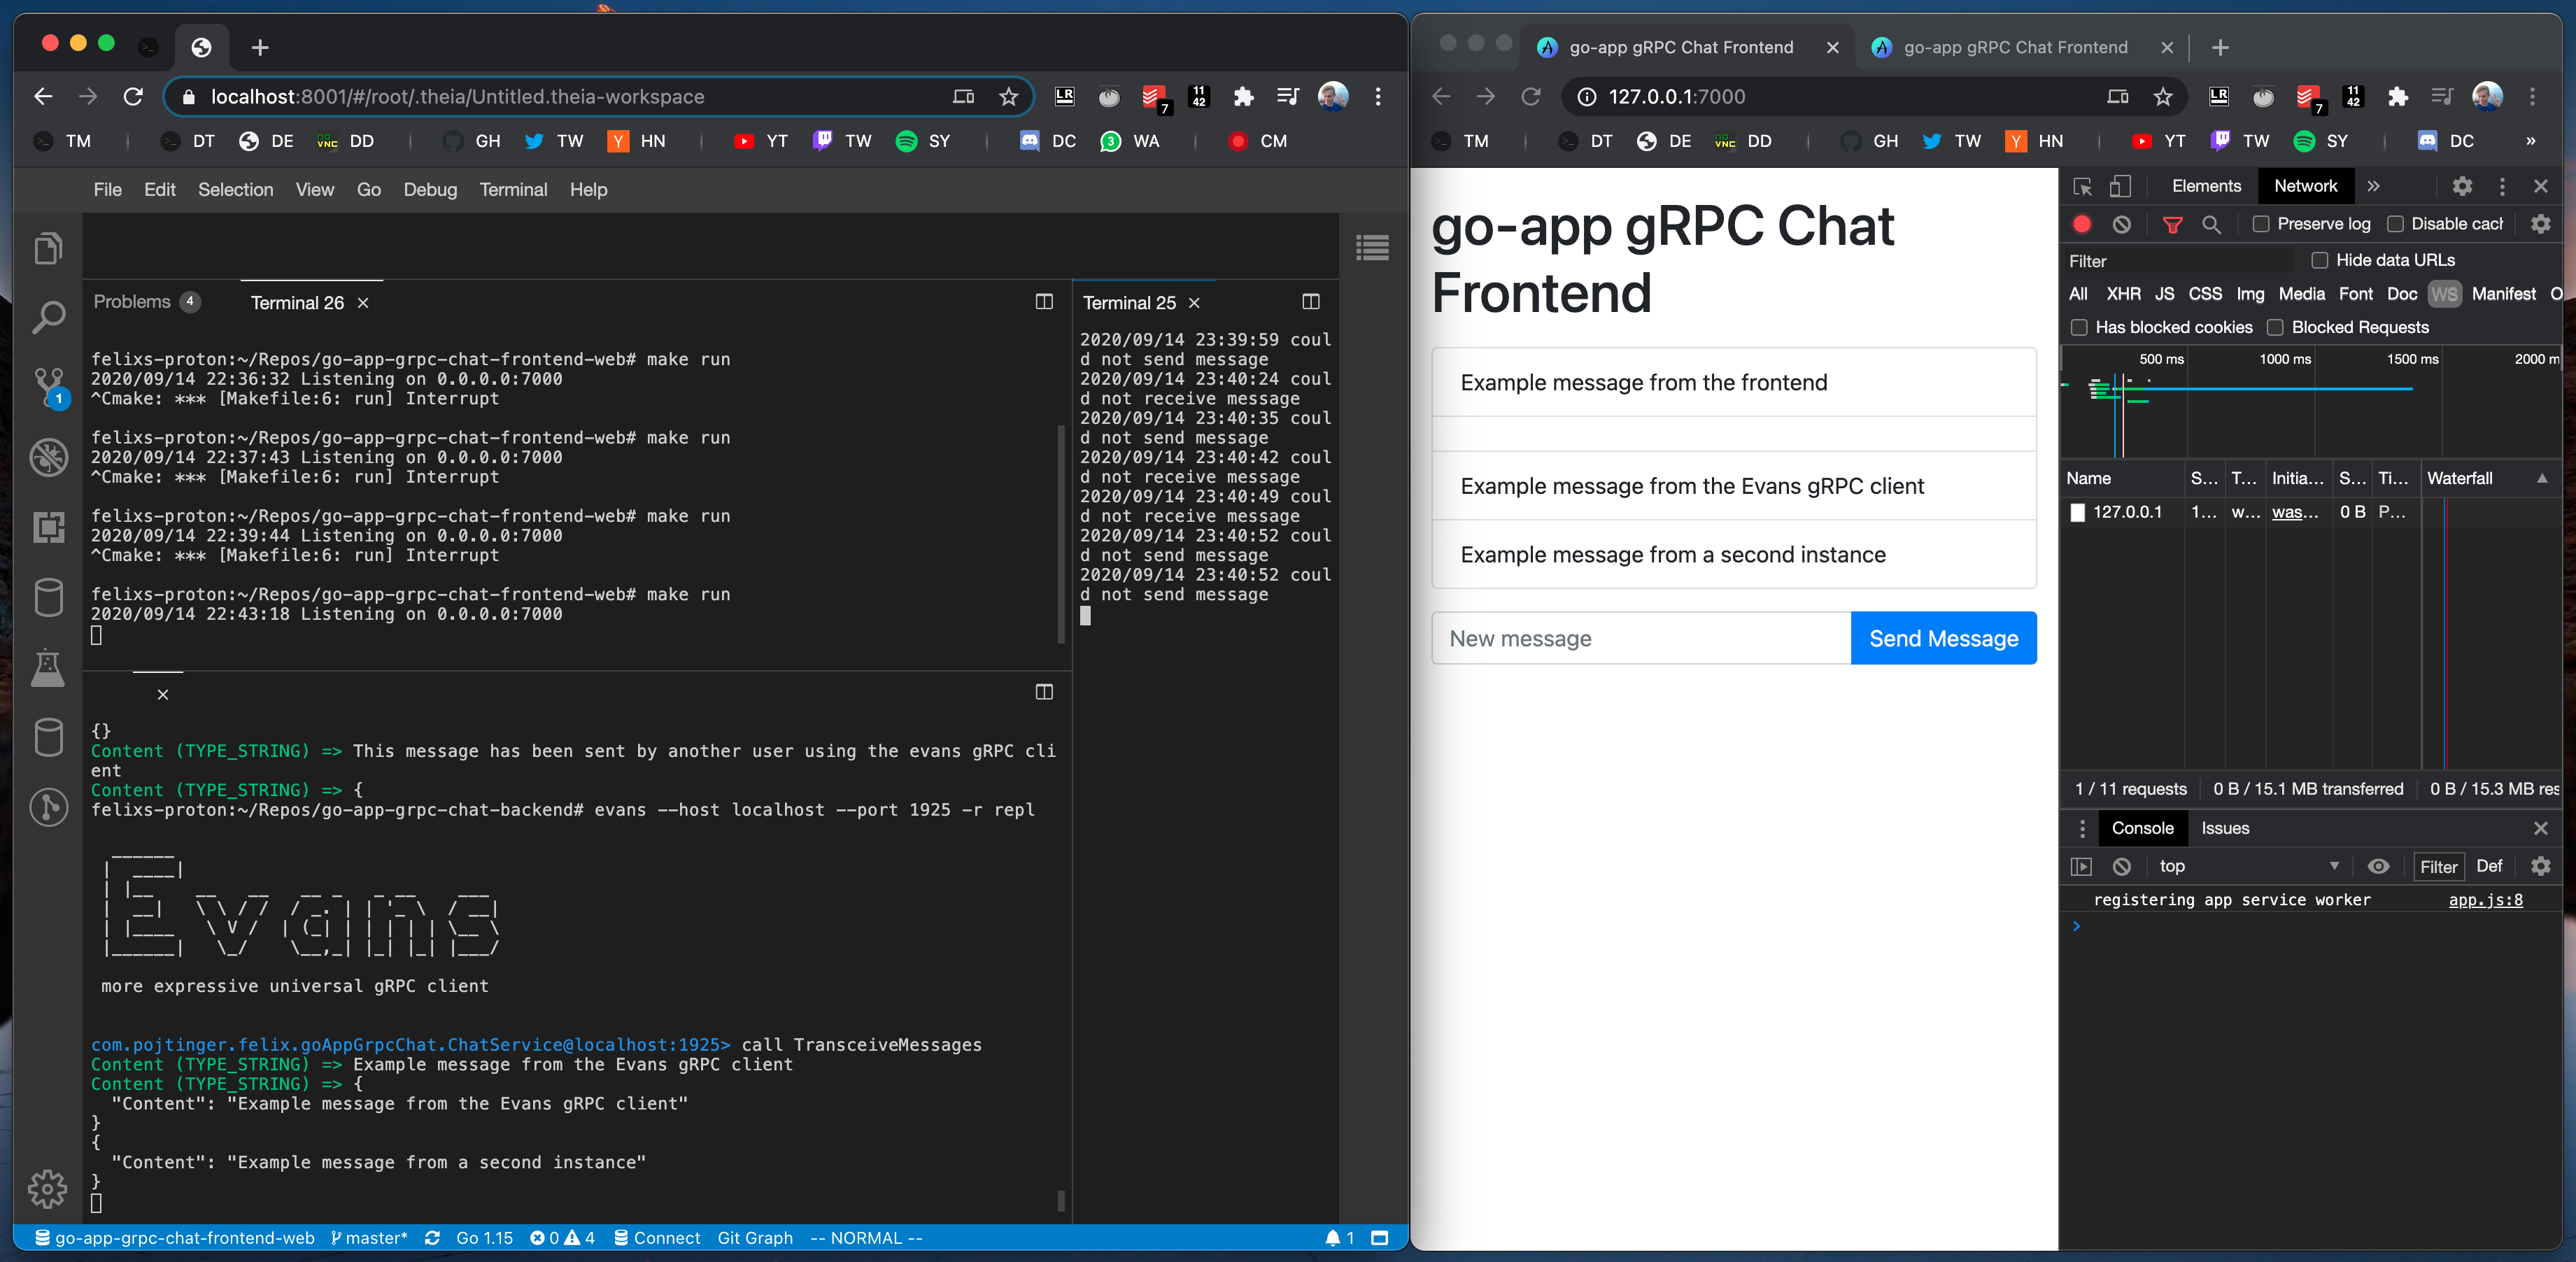The image size is (2576, 1262).
Task: Toggle the device toolbar icon in DevTools
Action: pyautogui.click(x=2120, y=186)
